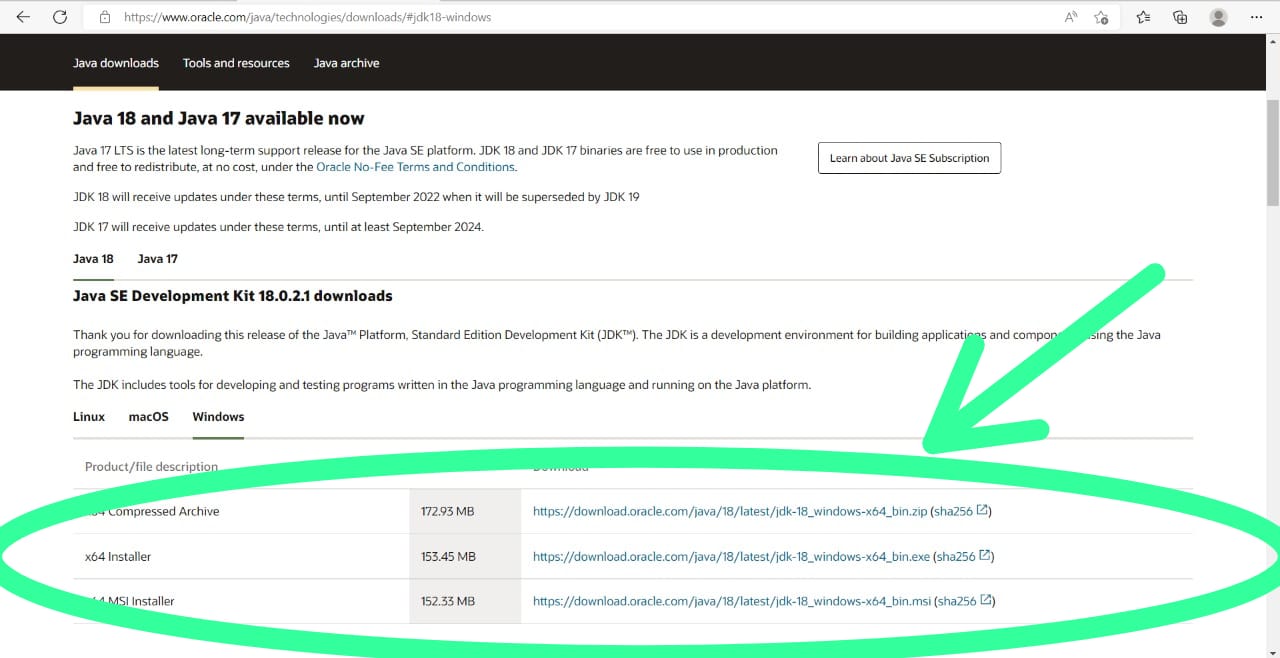Download the jdk-18_windows-x64_bin.msi link
The width and height of the screenshot is (1280, 658).
732,601
